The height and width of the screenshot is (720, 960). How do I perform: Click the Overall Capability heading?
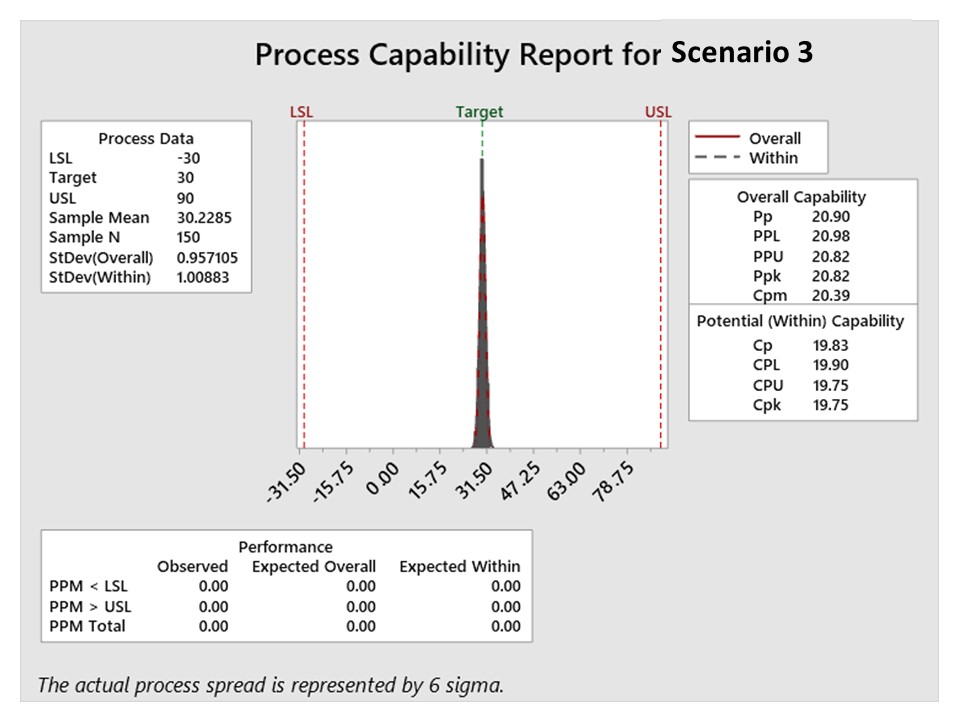tap(801, 197)
